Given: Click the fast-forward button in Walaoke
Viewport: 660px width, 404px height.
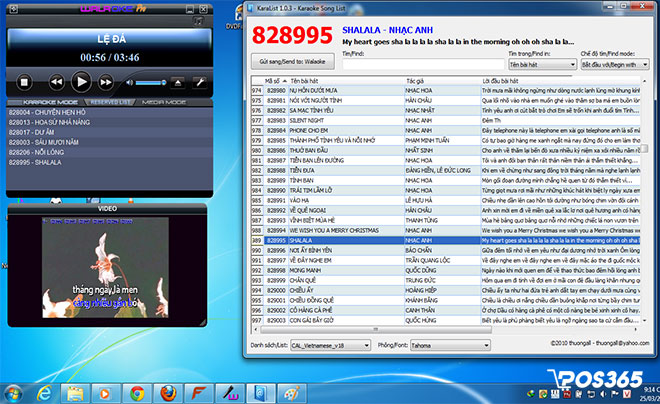Looking at the screenshot, I should point(106,82).
